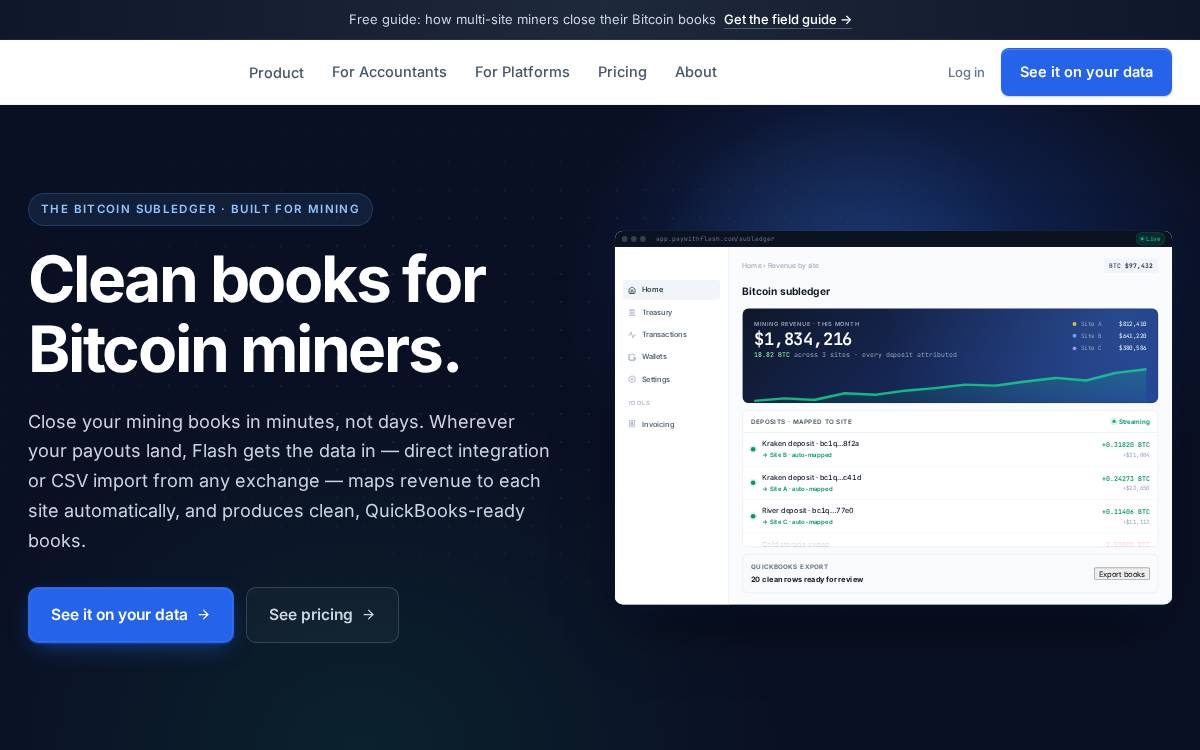Click the +0.11406 BTC amount
The width and height of the screenshot is (1200, 750).
(x=1126, y=512)
